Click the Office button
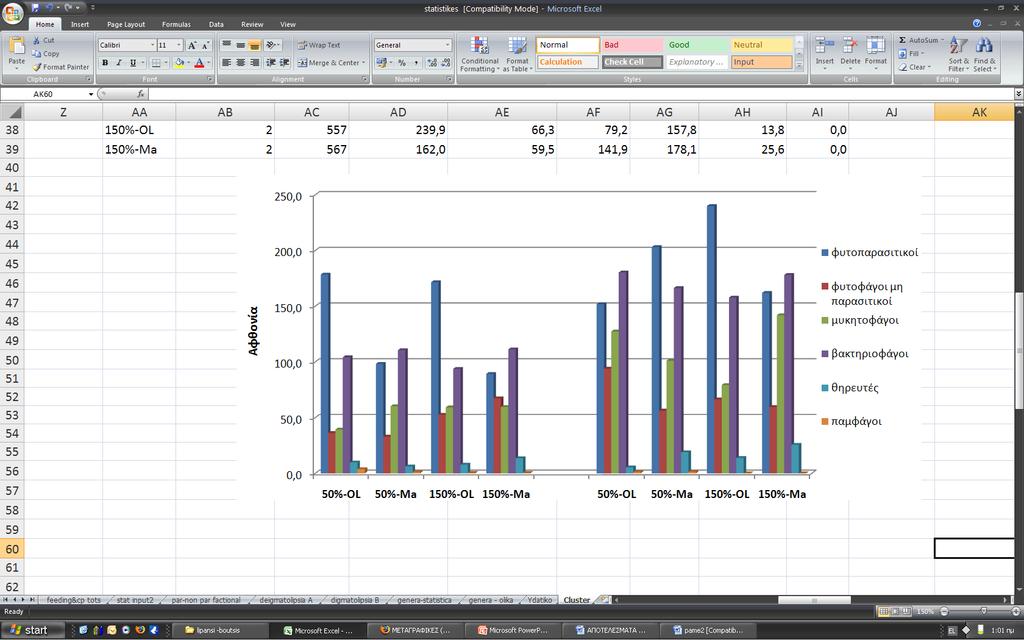Screen dimensions: 1024x640 [12, 13]
